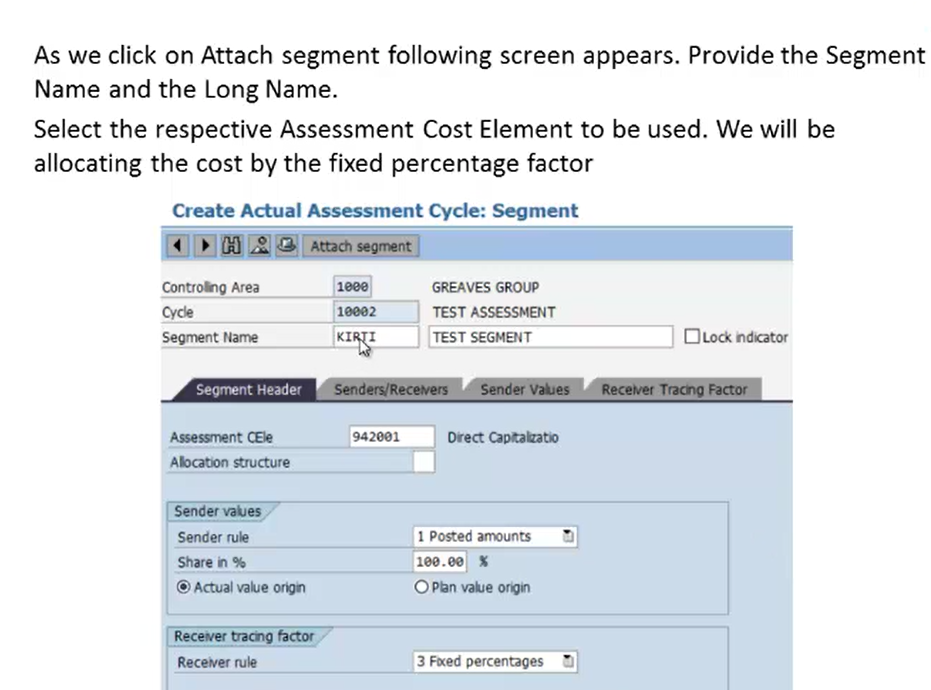
Task: Open Receiver Tracing Factor tab
Action: 674,390
